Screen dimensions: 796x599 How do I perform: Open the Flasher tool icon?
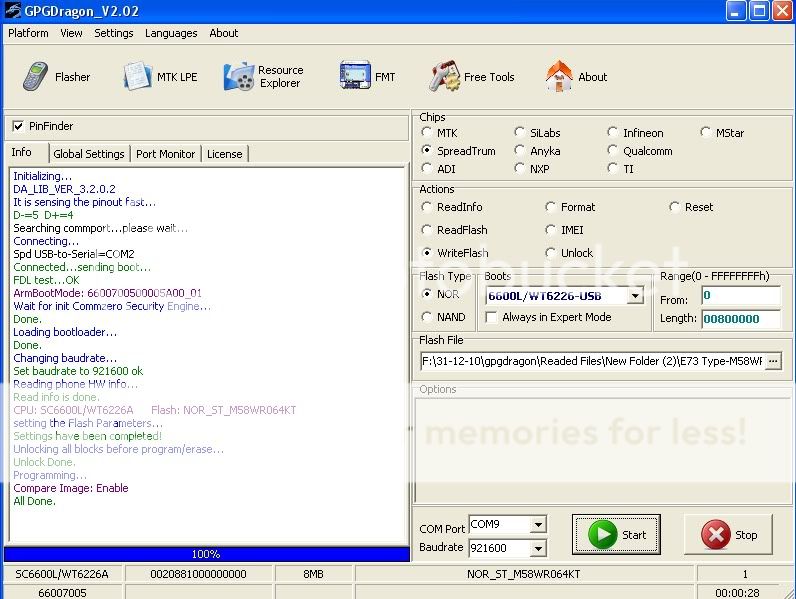[36, 77]
